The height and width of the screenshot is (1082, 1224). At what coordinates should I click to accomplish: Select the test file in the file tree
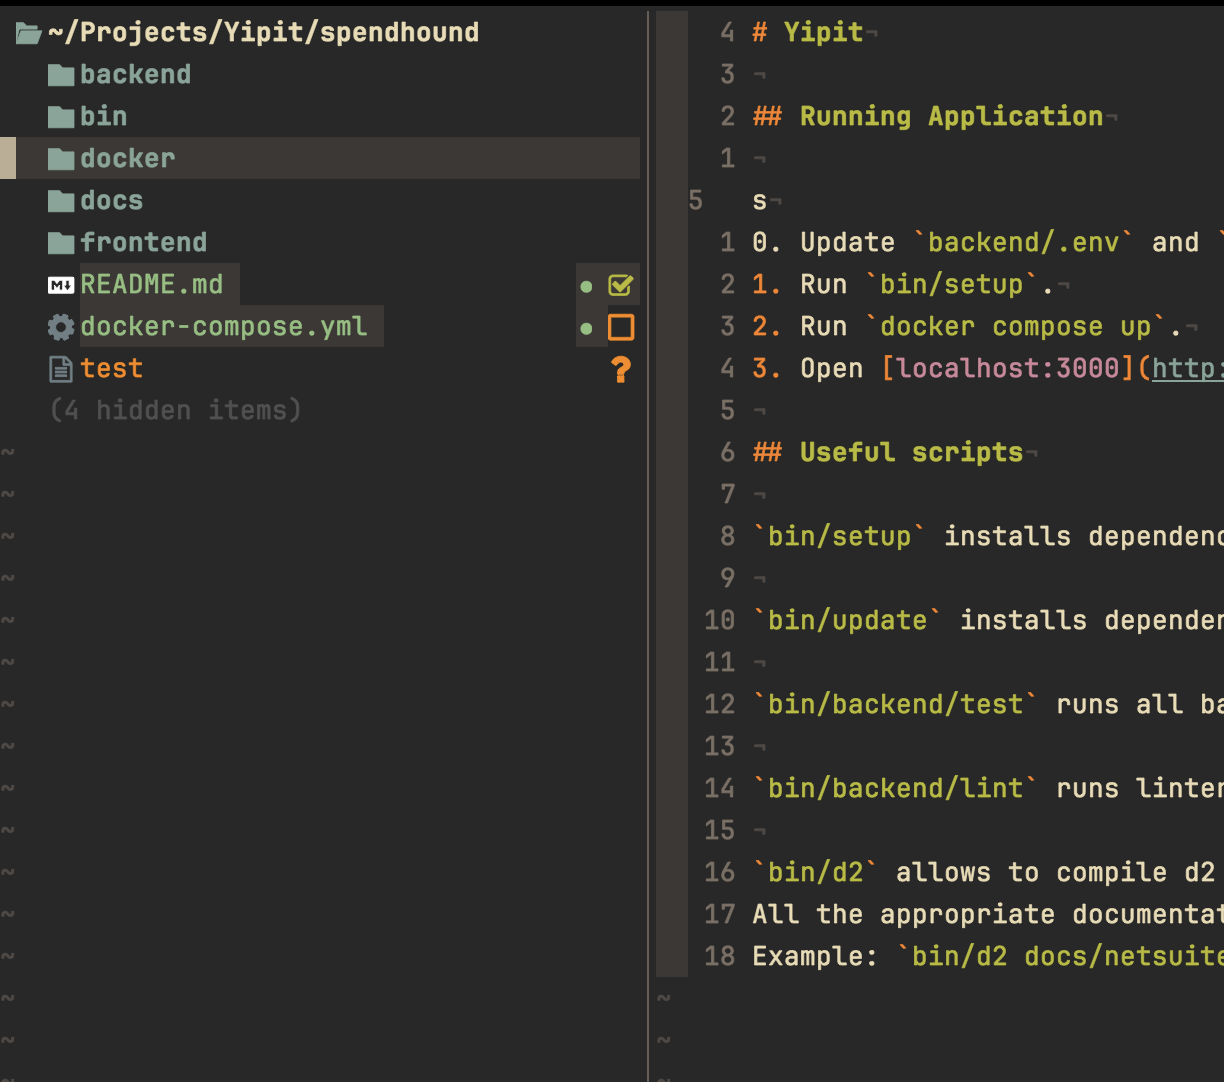[x=111, y=368]
